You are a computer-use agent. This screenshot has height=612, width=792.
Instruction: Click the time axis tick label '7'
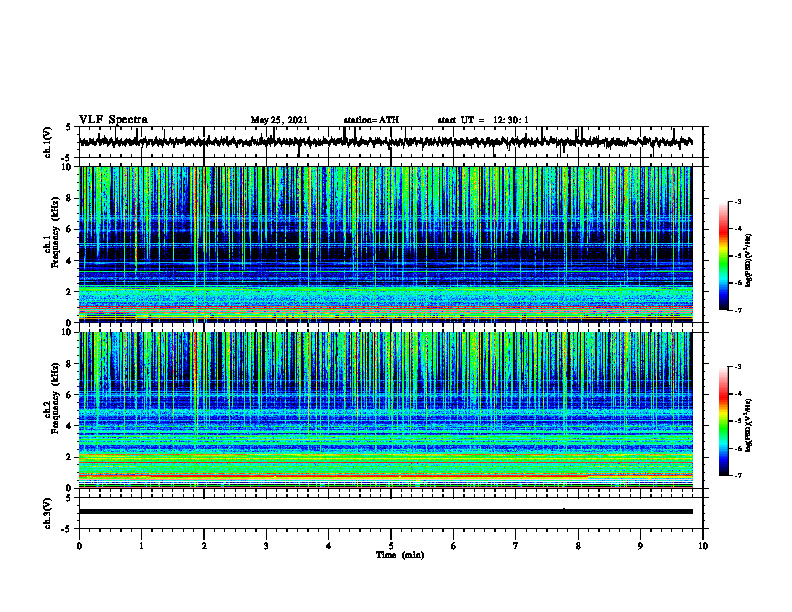click(x=516, y=546)
